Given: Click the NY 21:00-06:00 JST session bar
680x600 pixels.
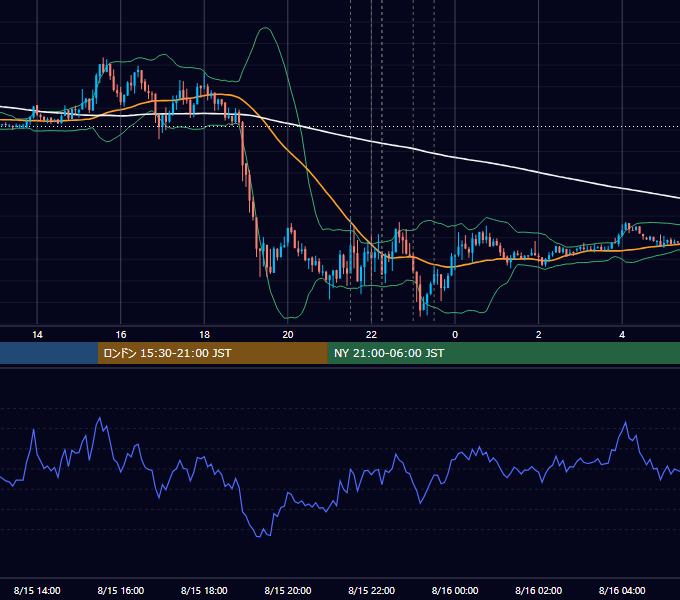Looking at the screenshot, I should (503, 353).
